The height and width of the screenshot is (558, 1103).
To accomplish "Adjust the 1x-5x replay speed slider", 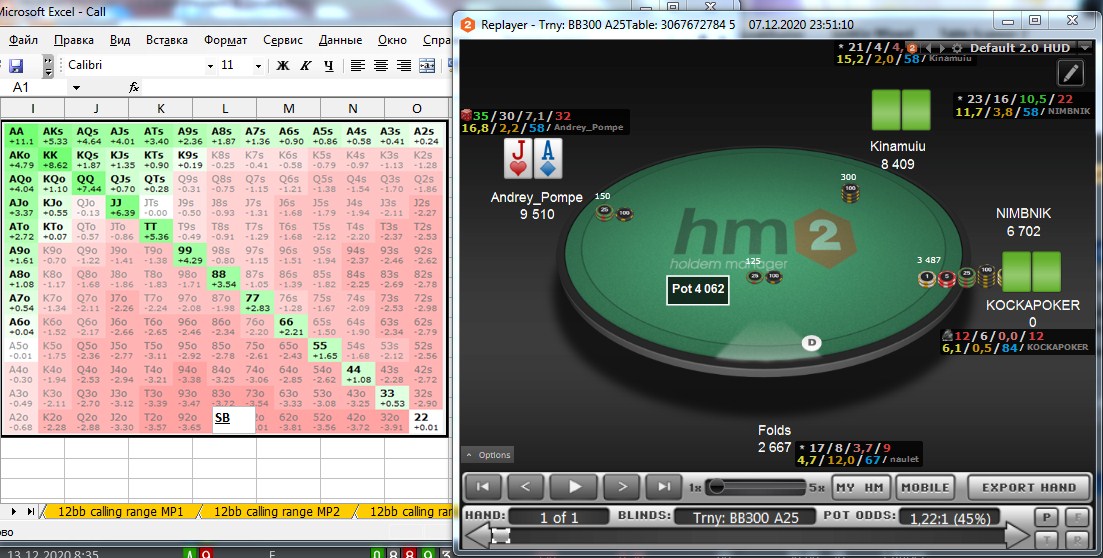I will click(756, 487).
